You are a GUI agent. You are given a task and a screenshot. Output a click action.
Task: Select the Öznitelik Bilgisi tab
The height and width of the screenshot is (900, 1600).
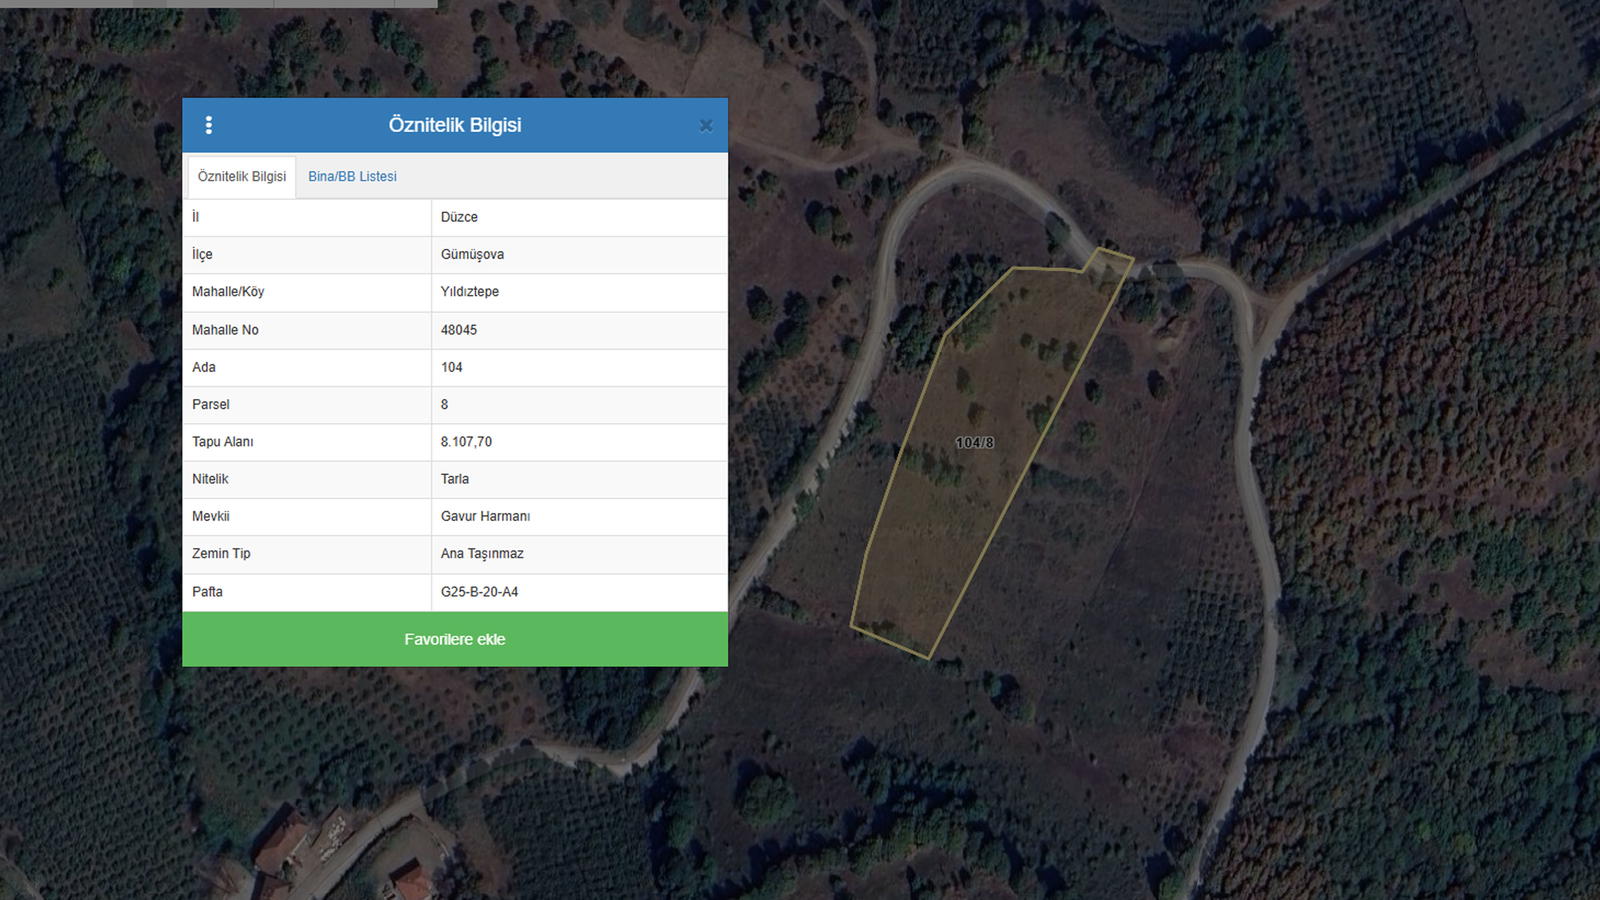point(242,177)
